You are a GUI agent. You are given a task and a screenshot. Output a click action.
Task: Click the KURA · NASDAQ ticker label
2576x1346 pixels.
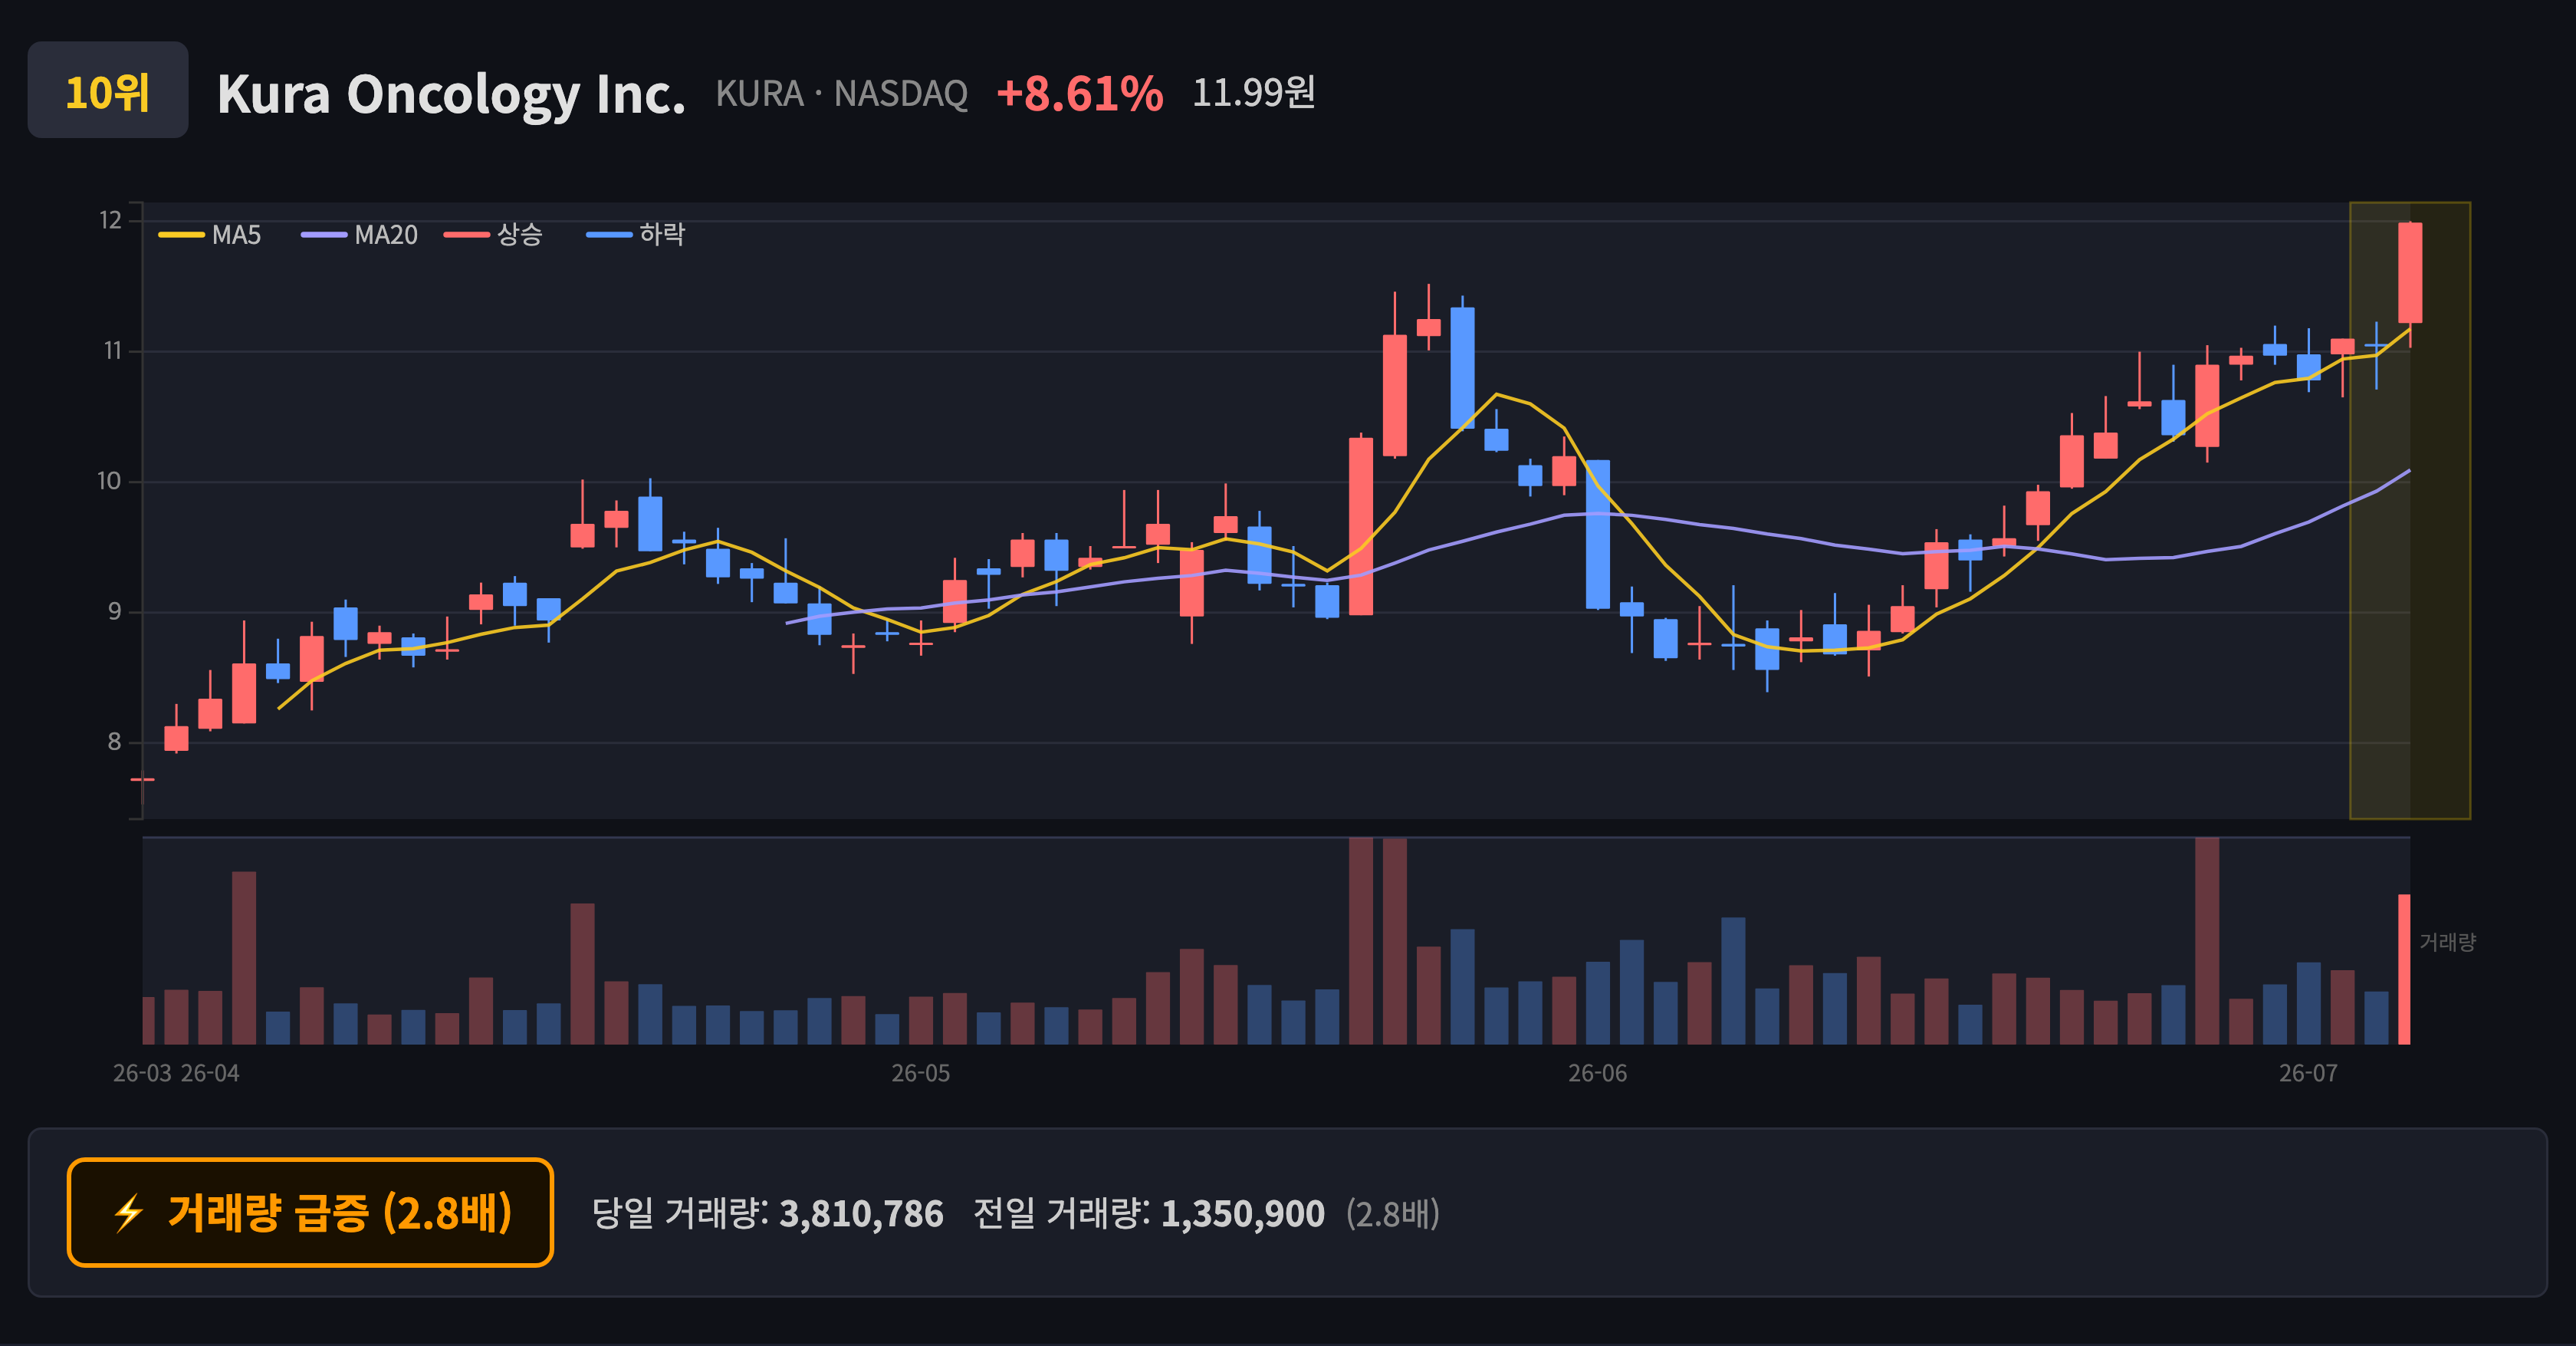841,94
